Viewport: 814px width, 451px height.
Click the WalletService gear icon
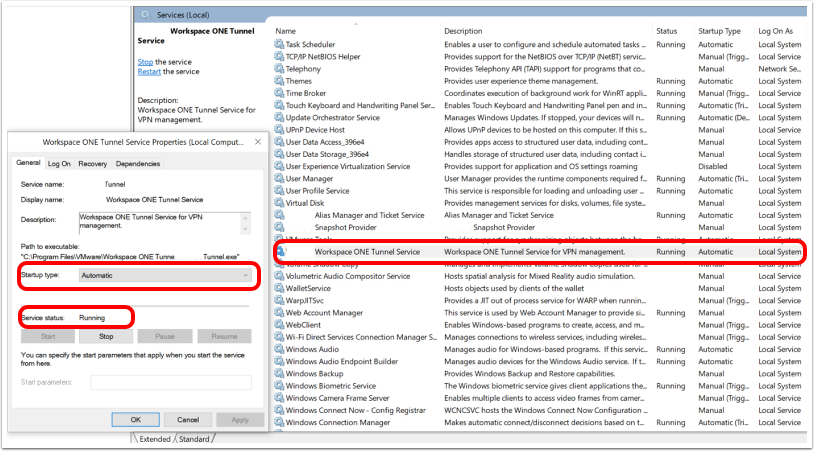pos(280,288)
